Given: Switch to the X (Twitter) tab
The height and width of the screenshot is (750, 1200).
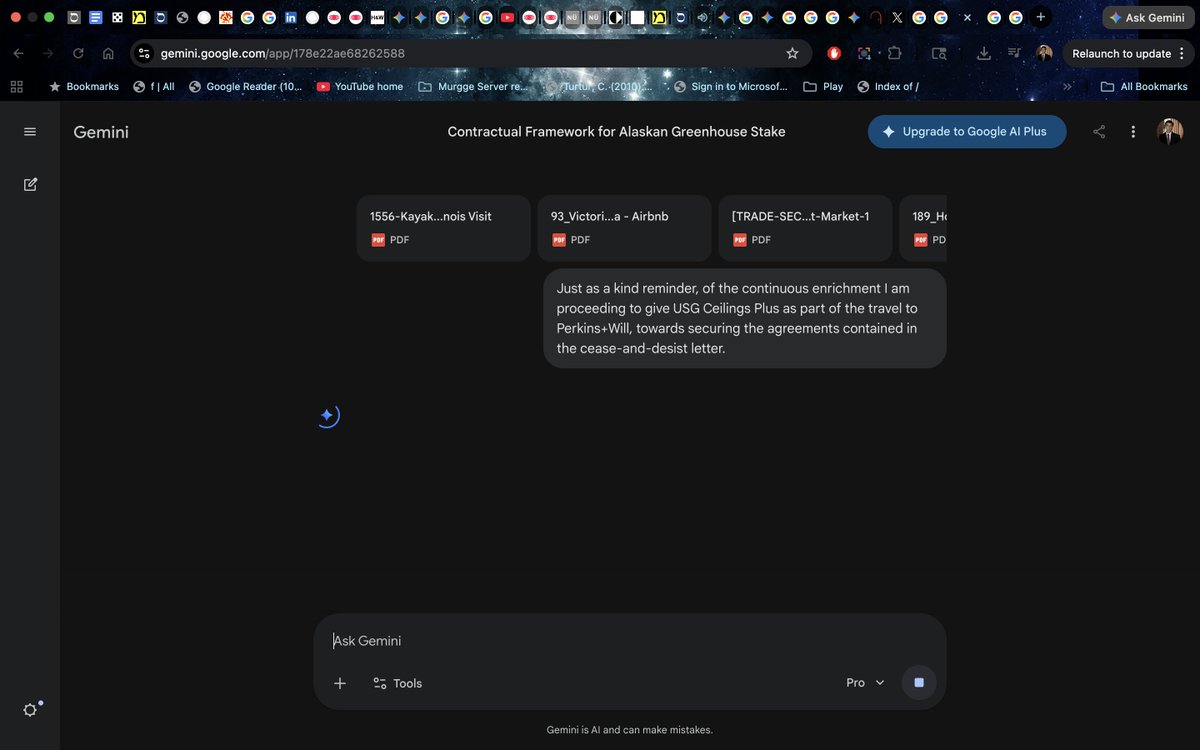Looking at the screenshot, I should [x=896, y=17].
